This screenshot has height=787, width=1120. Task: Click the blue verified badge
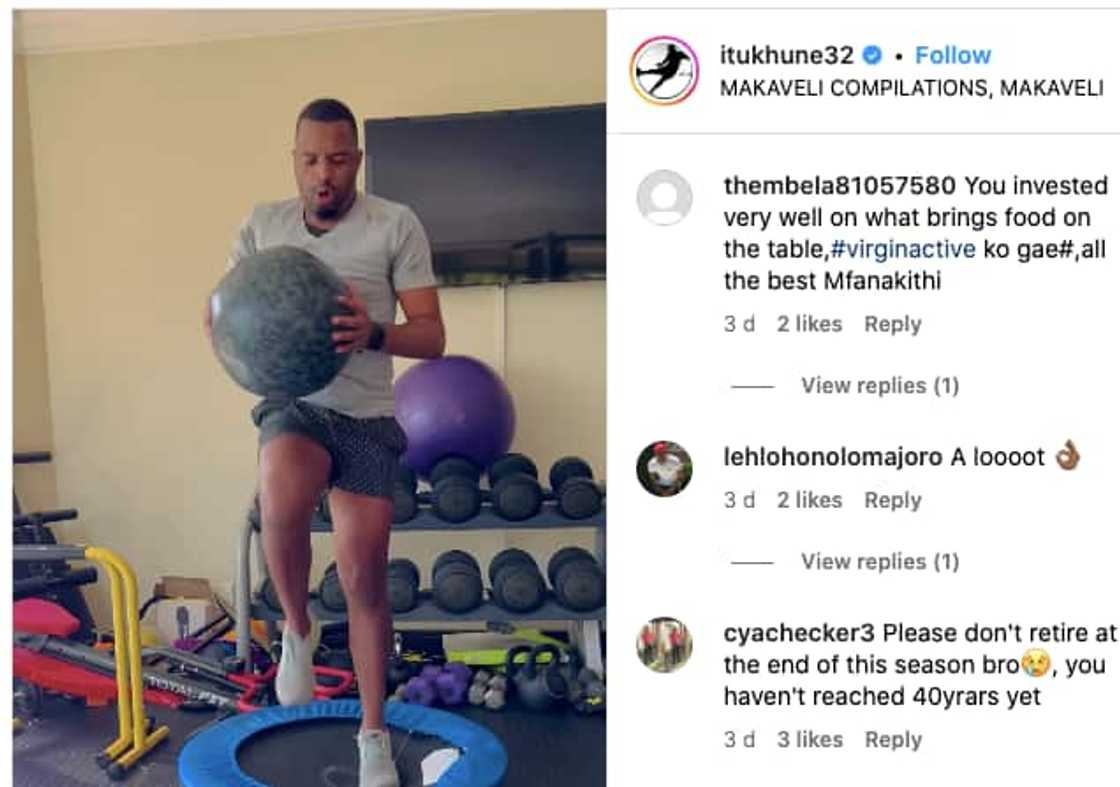pos(873,55)
